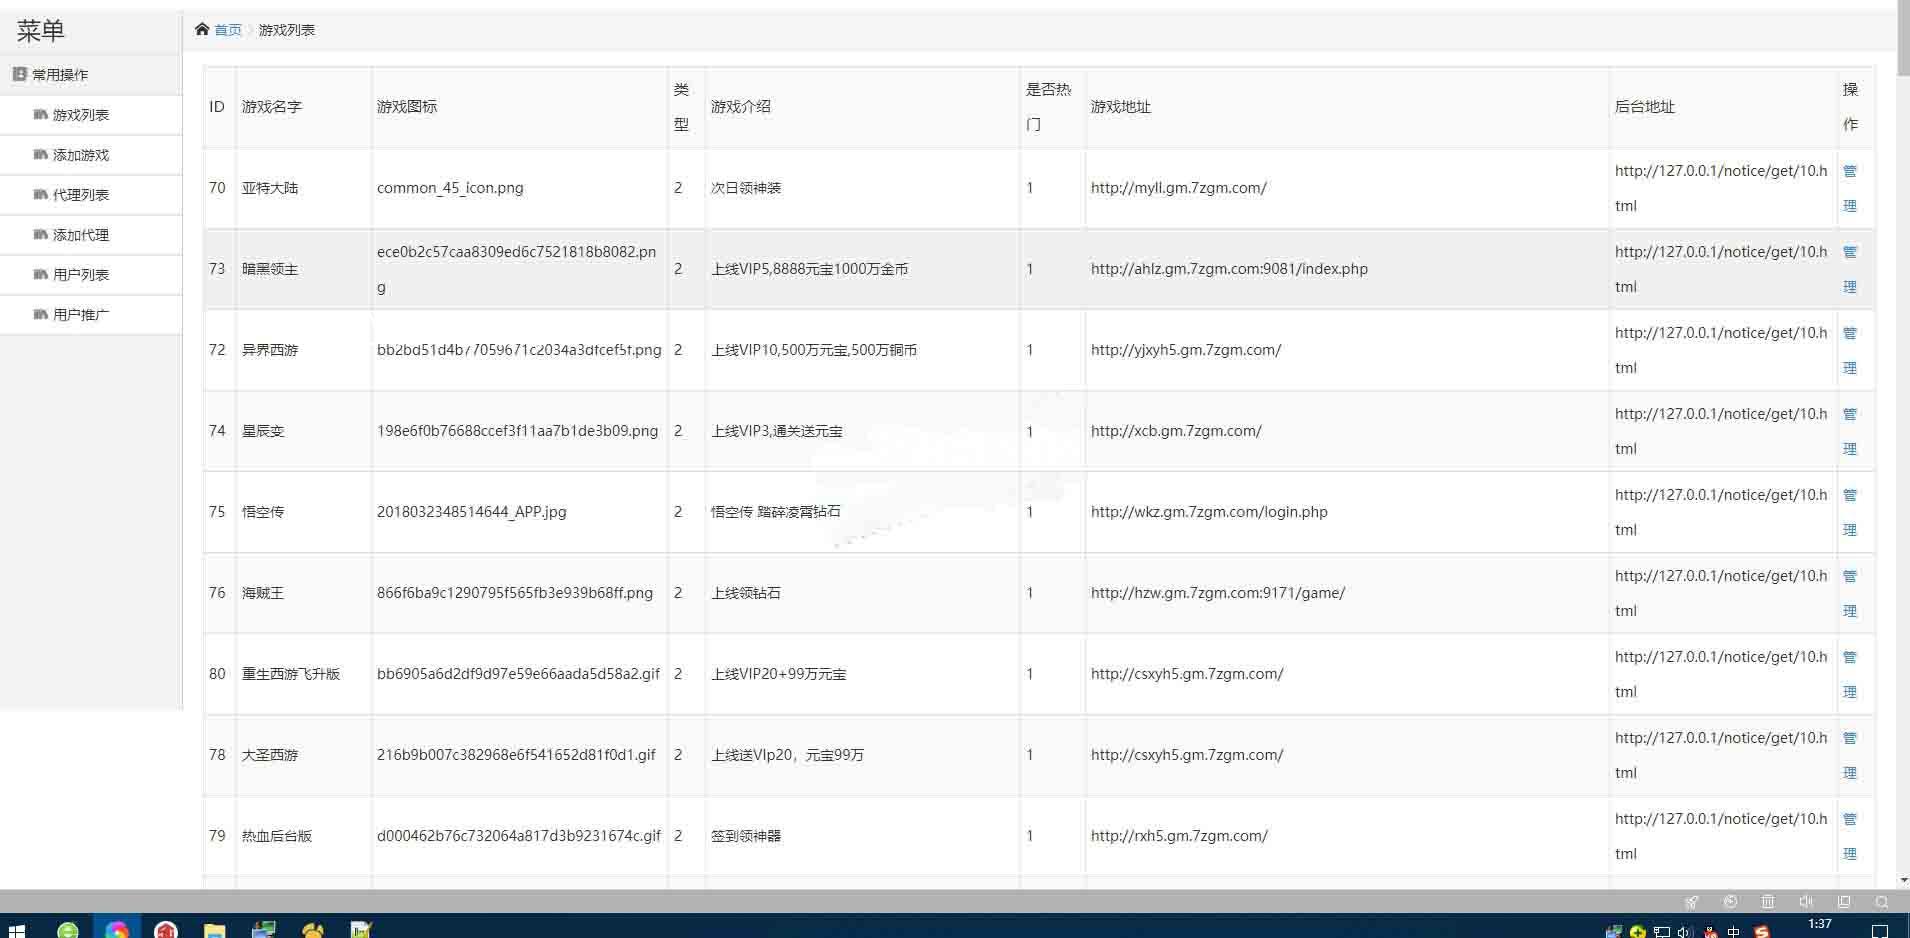Collapse the 常用操作 menu section
1910x938 pixels.
[60, 75]
